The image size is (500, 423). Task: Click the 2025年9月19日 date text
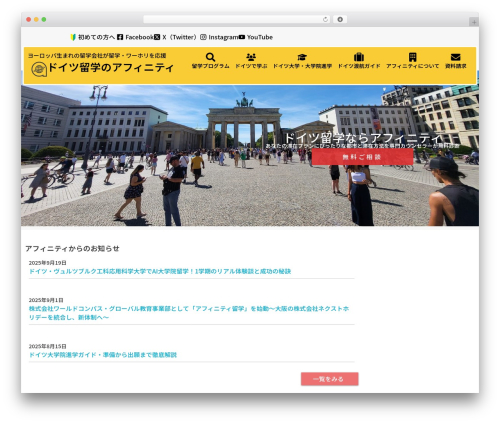tap(47, 263)
